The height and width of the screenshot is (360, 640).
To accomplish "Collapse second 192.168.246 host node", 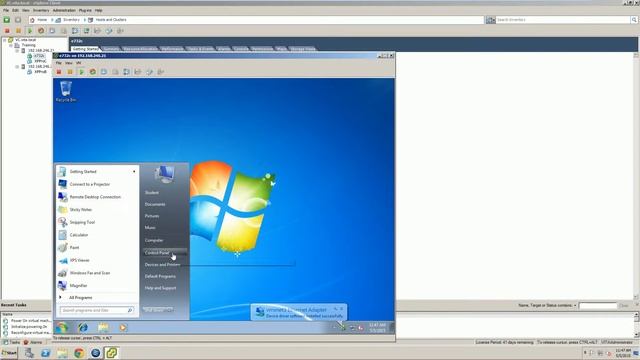I will point(17,67).
